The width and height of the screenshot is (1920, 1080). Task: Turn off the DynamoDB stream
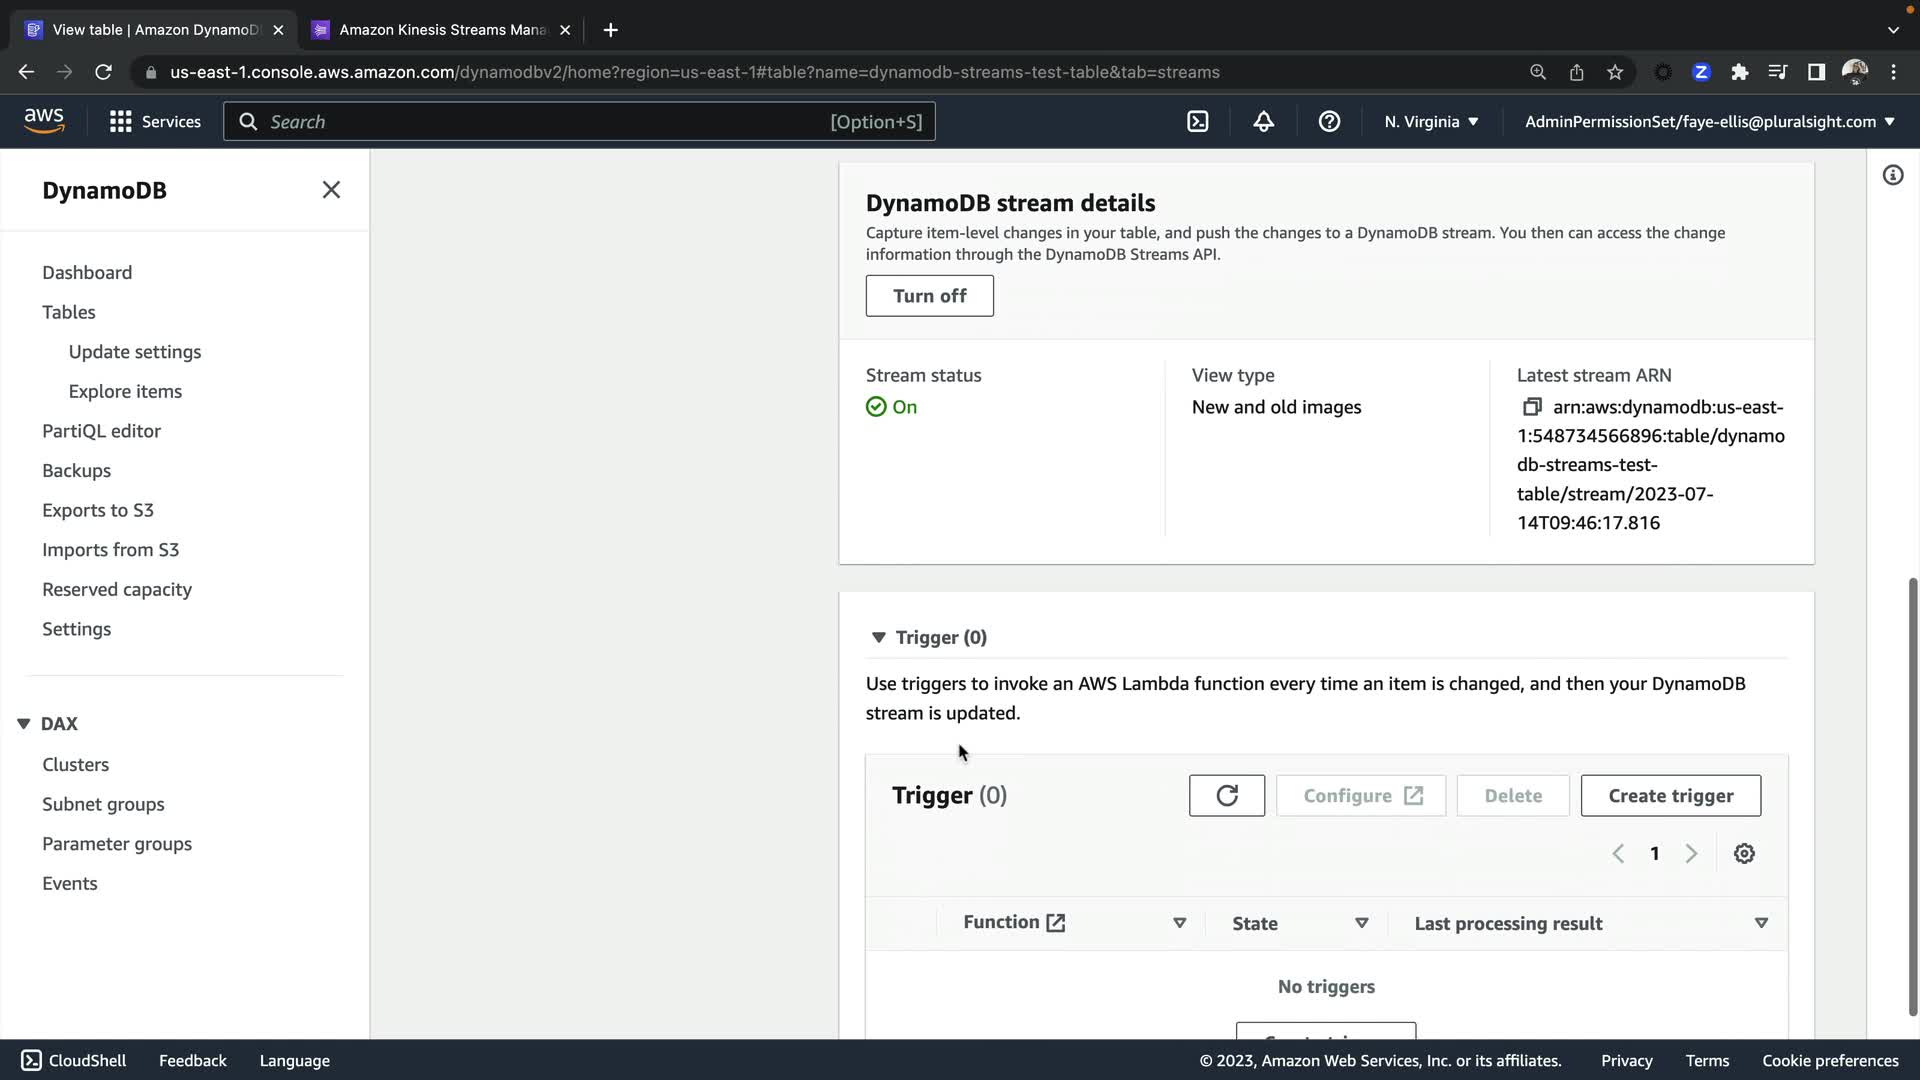point(929,296)
